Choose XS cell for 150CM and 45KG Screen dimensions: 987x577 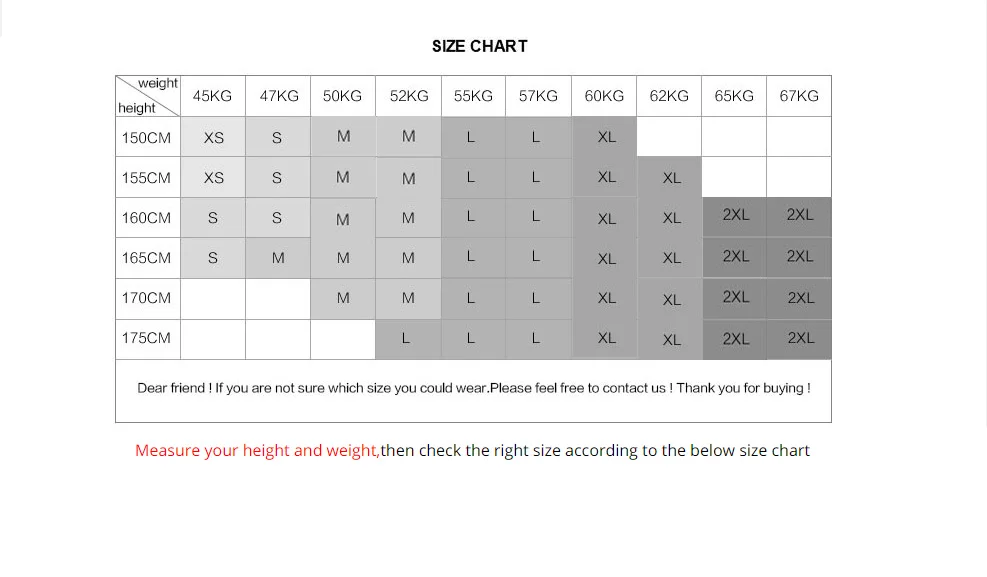point(213,138)
